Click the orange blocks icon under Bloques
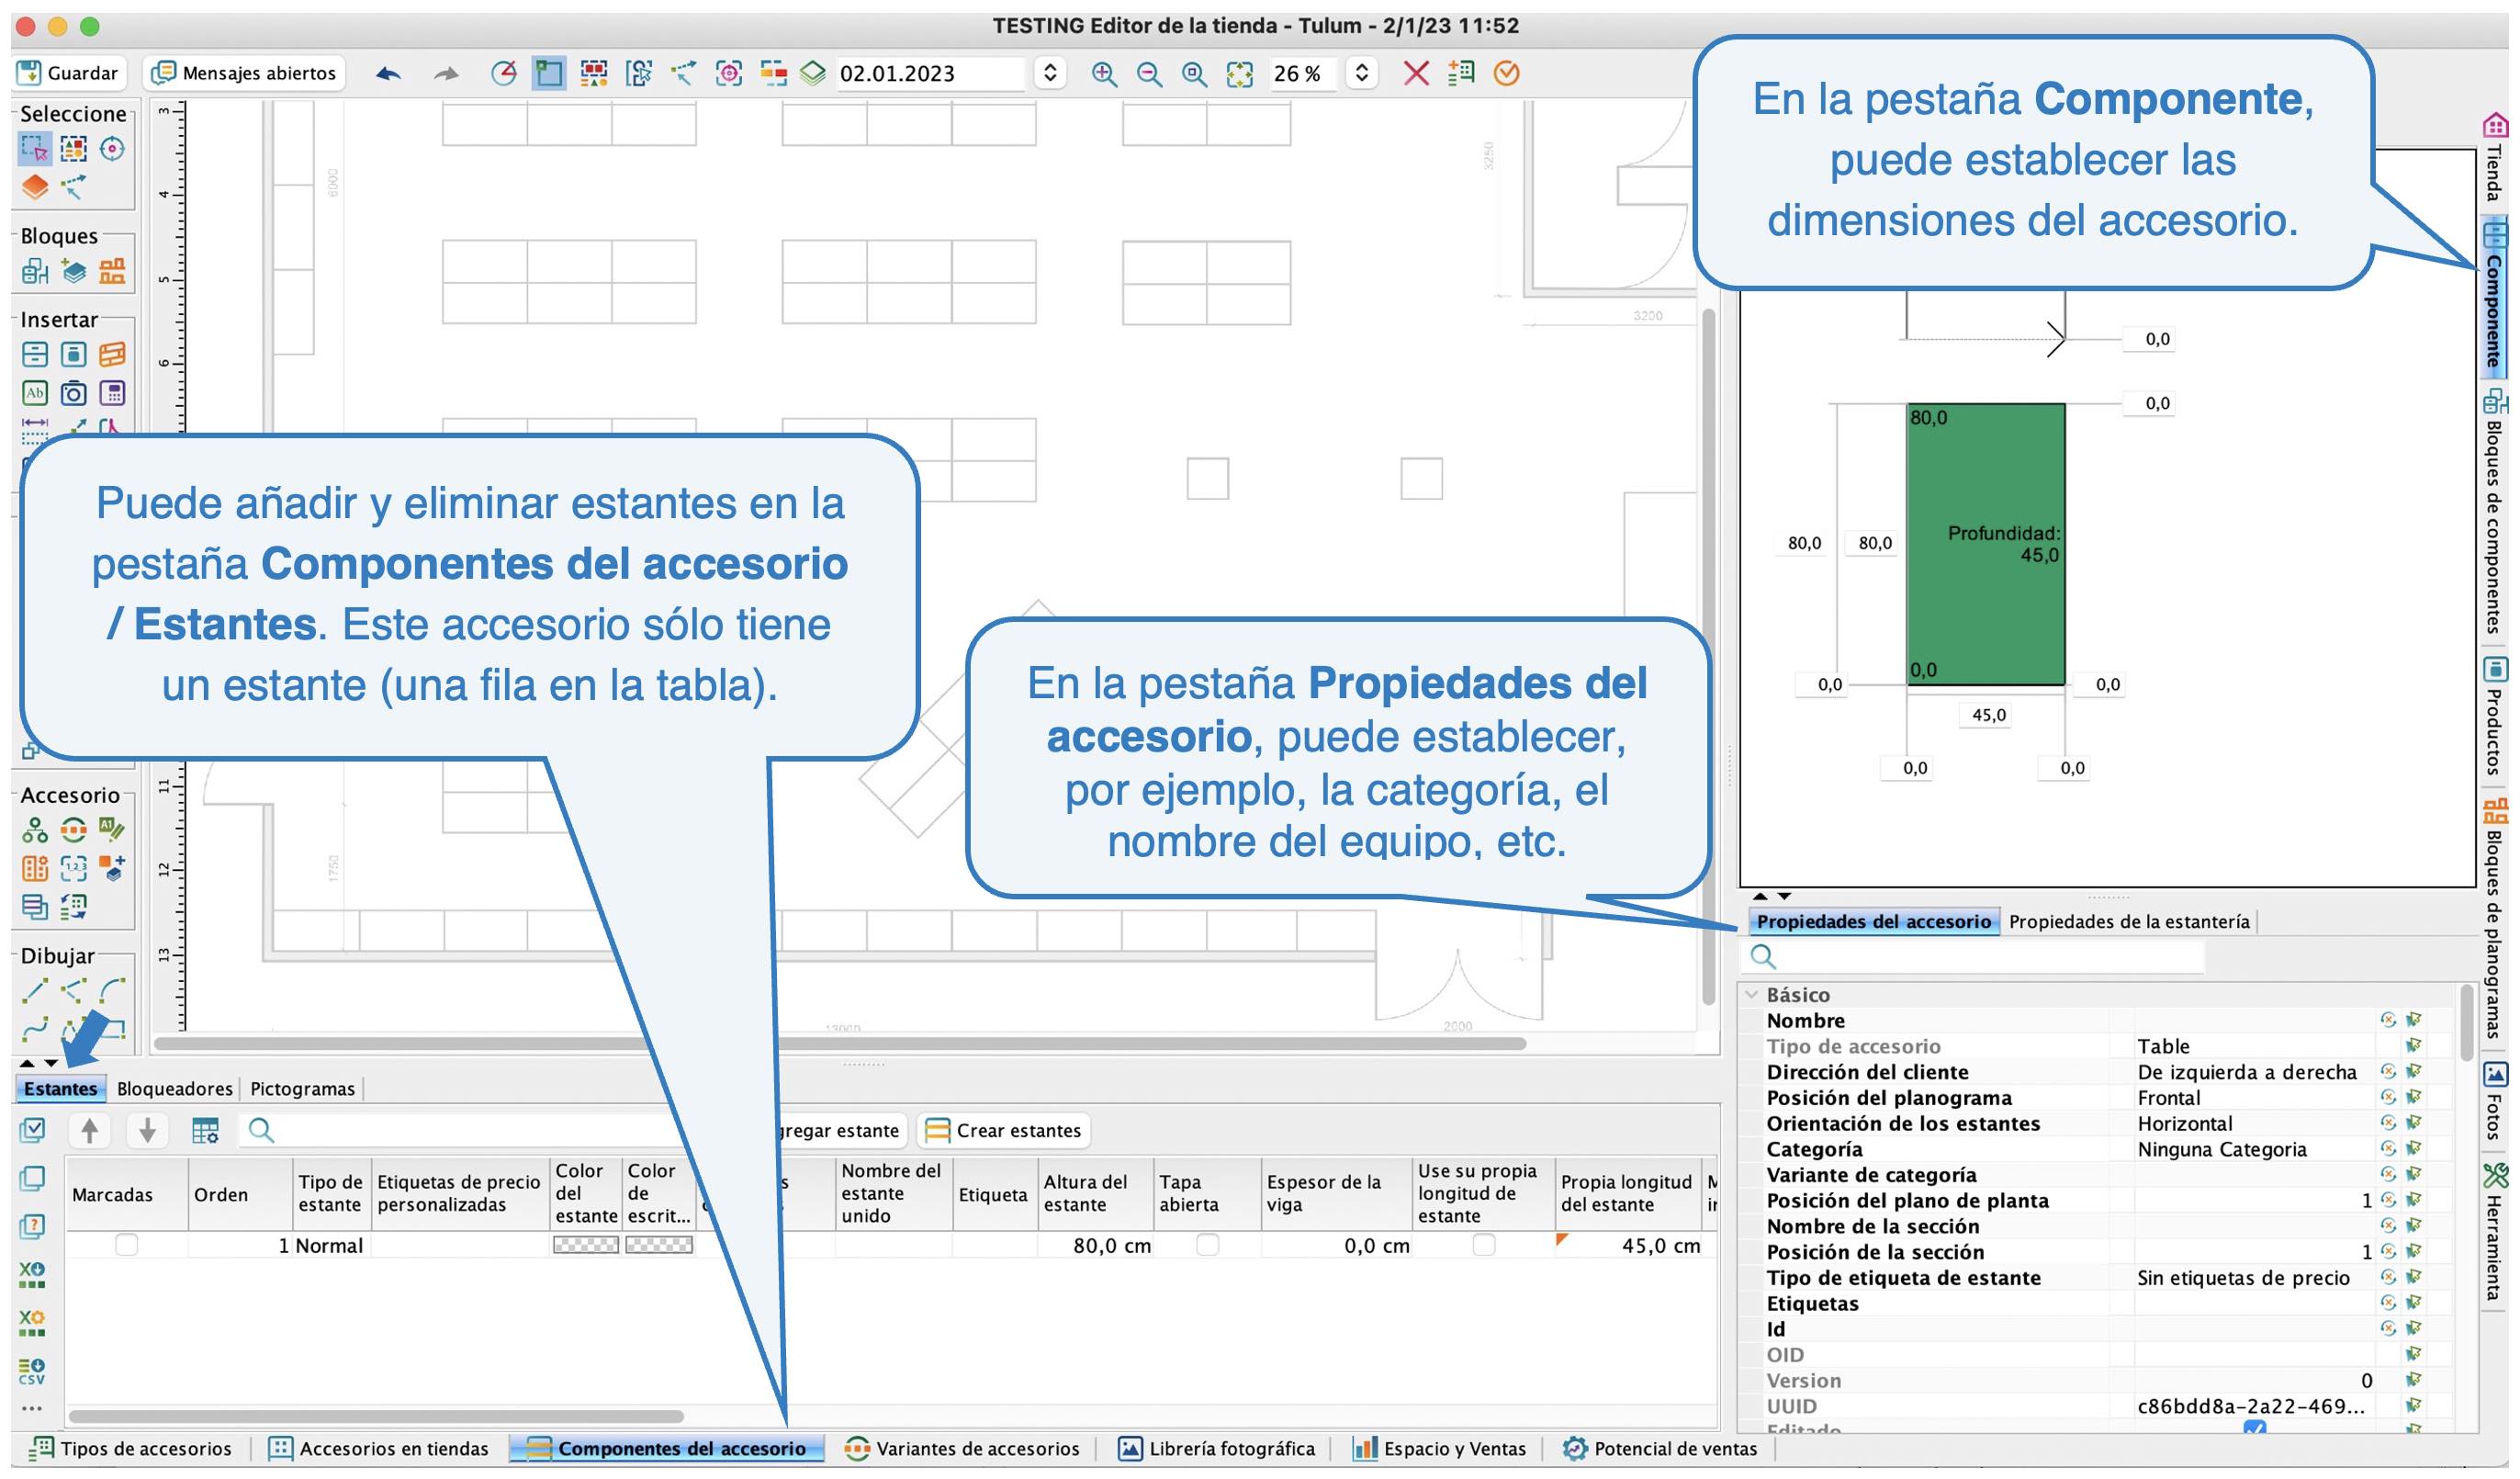Image resolution: width=2520 pixels, height=1479 pixels. [x=112, y=271]
